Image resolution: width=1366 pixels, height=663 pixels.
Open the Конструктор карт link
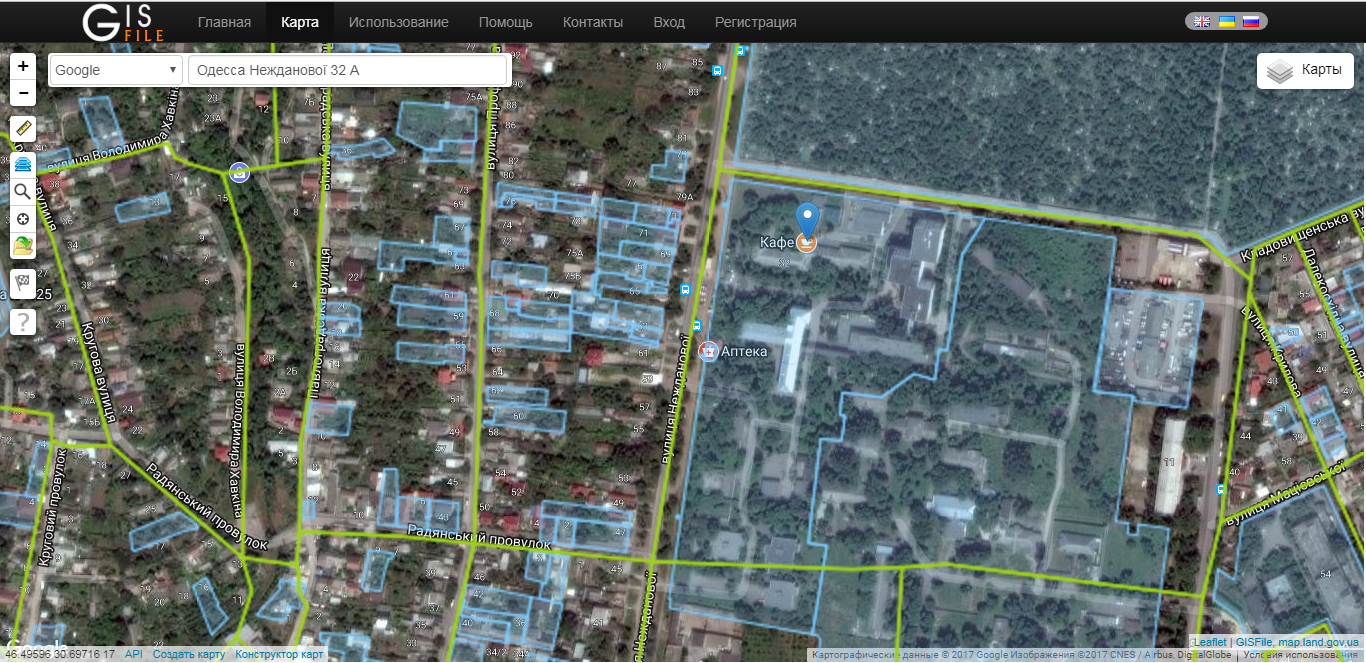tap(279, 655)
